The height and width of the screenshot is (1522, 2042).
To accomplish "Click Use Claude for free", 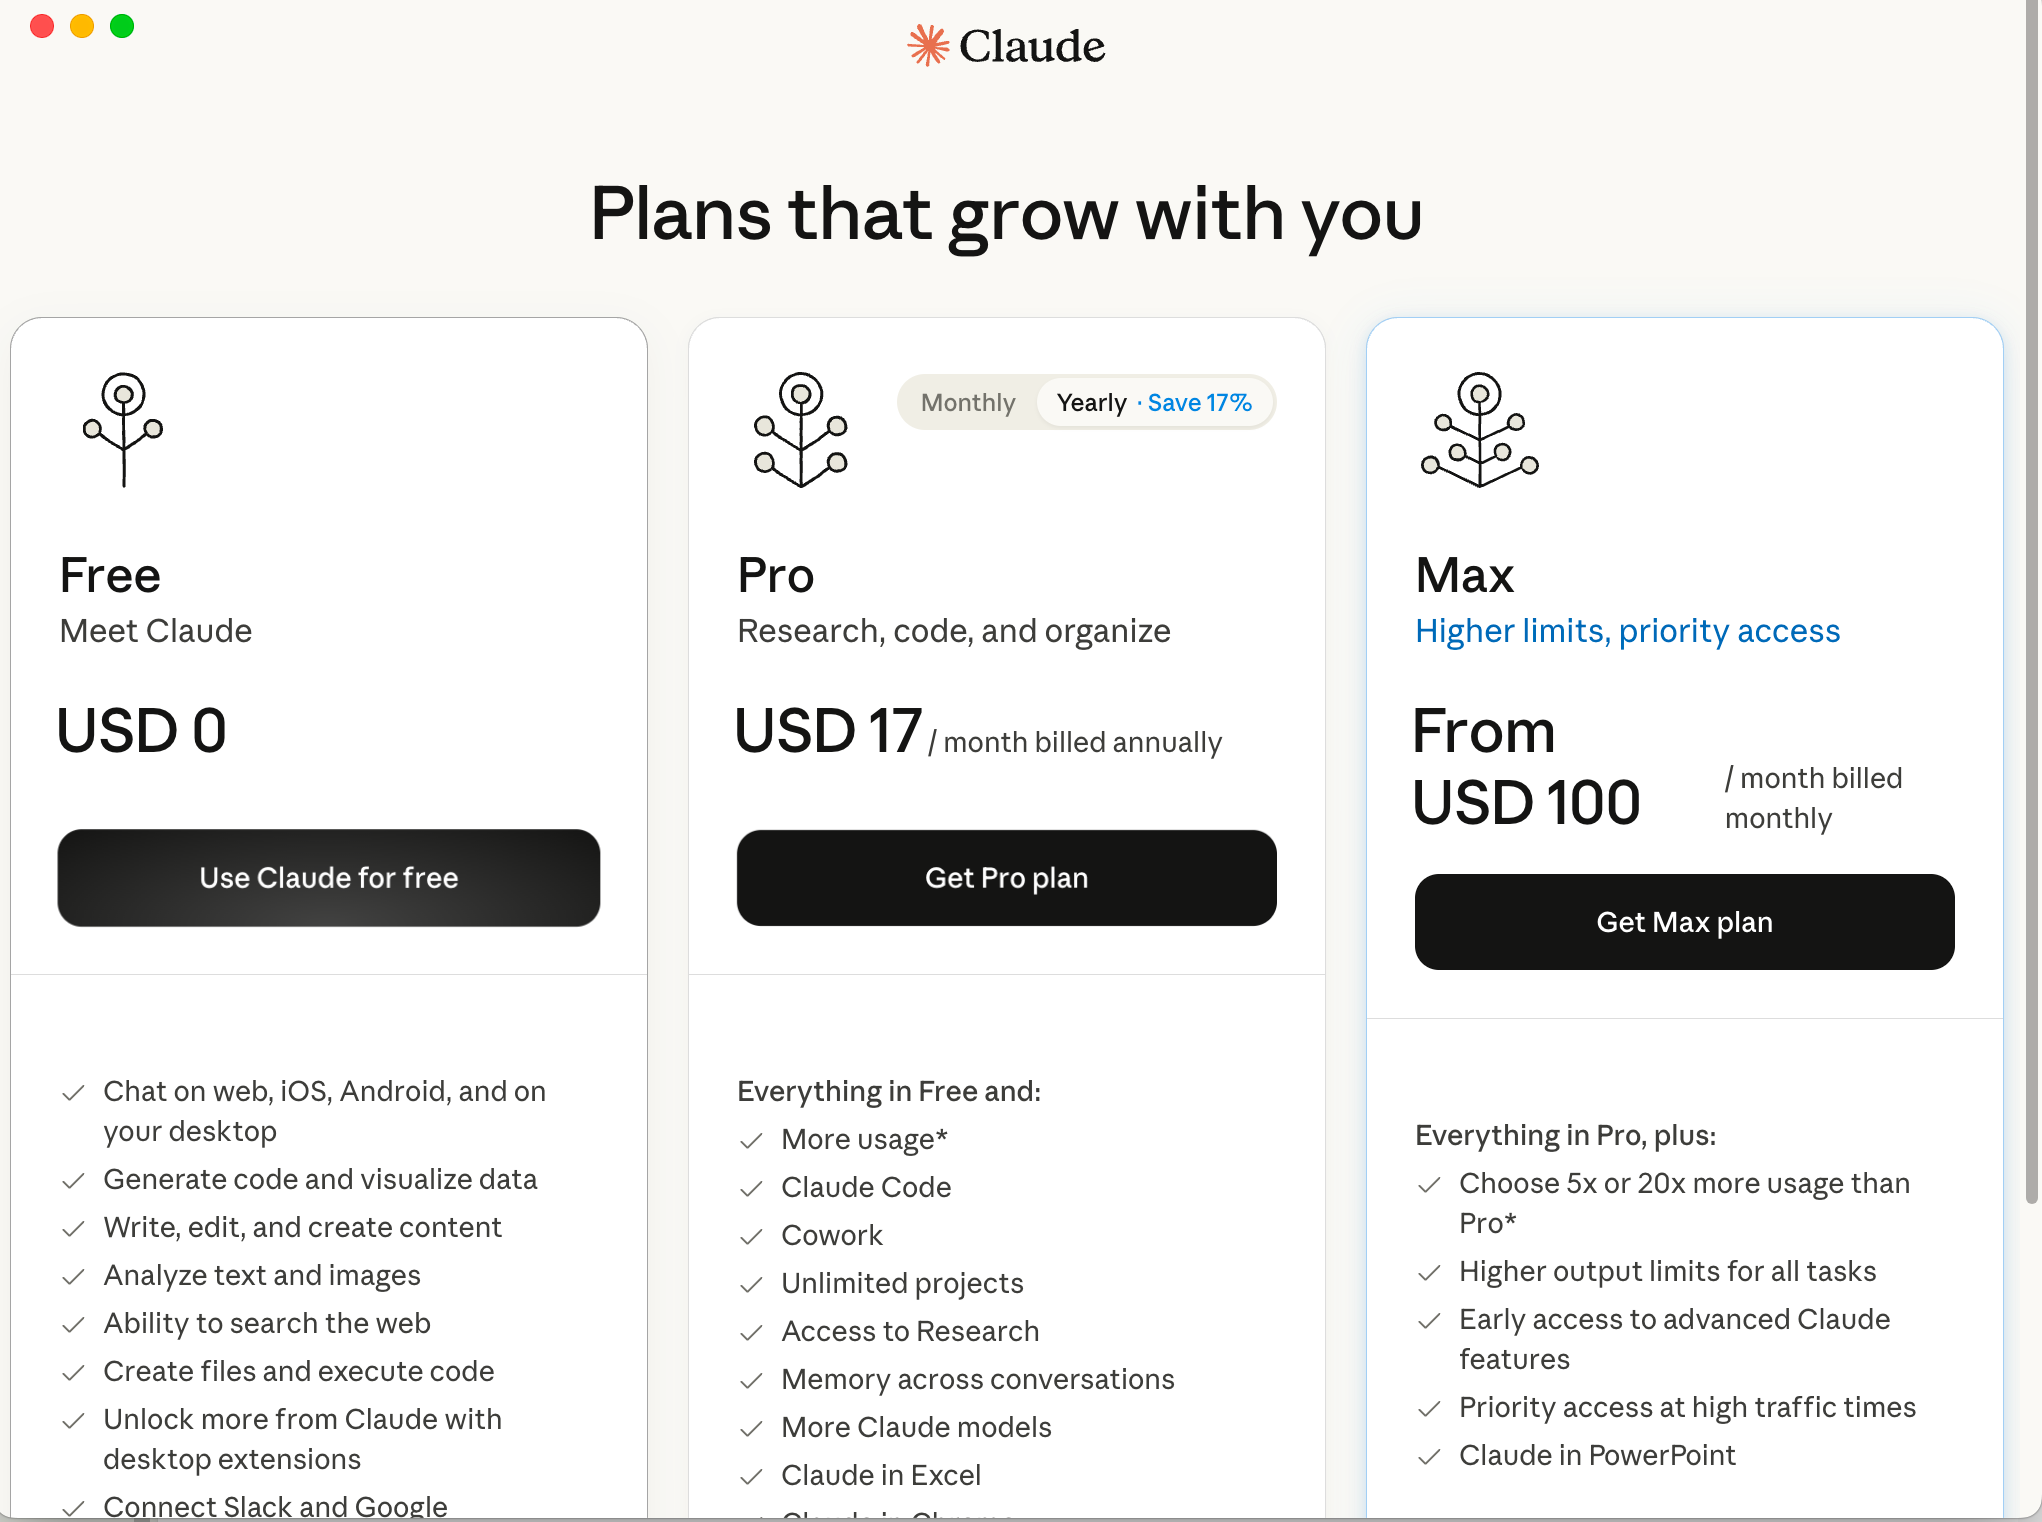I will 328,878.
